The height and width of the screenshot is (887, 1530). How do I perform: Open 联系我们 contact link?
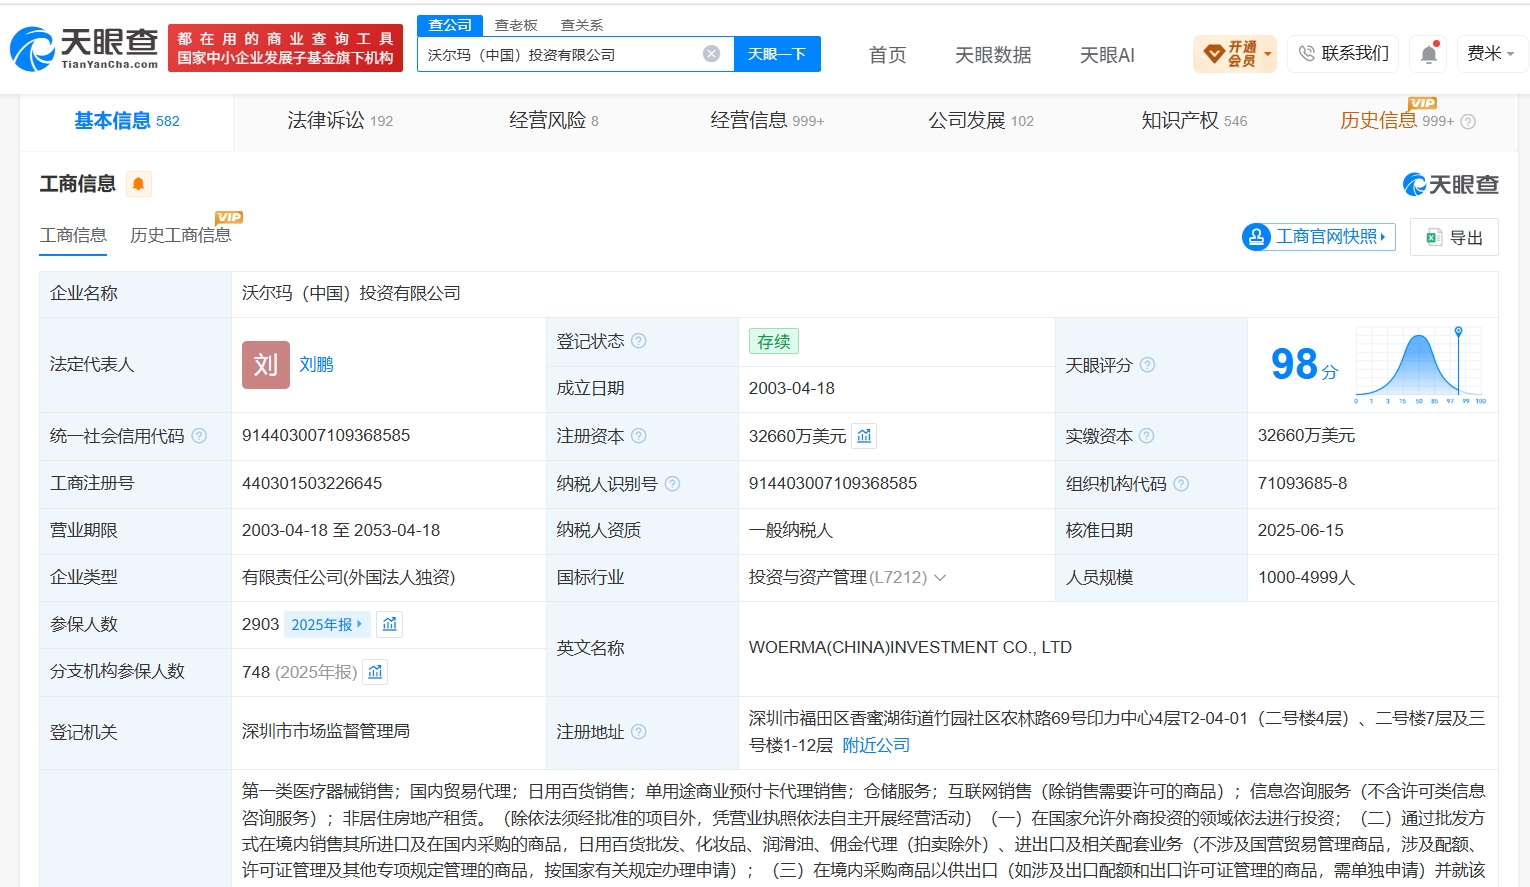pos(1343,54)
